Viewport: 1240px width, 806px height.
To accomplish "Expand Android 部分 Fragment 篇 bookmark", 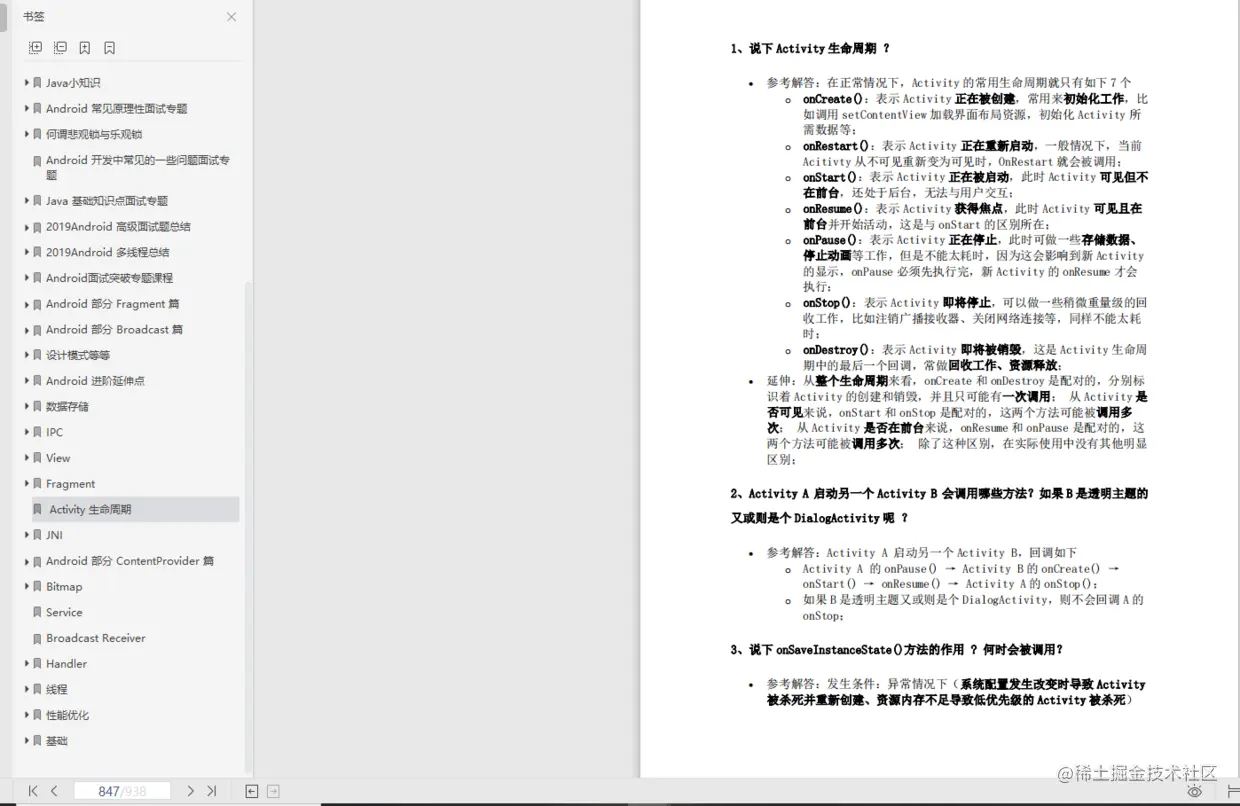I will click(x=27, y=304).
